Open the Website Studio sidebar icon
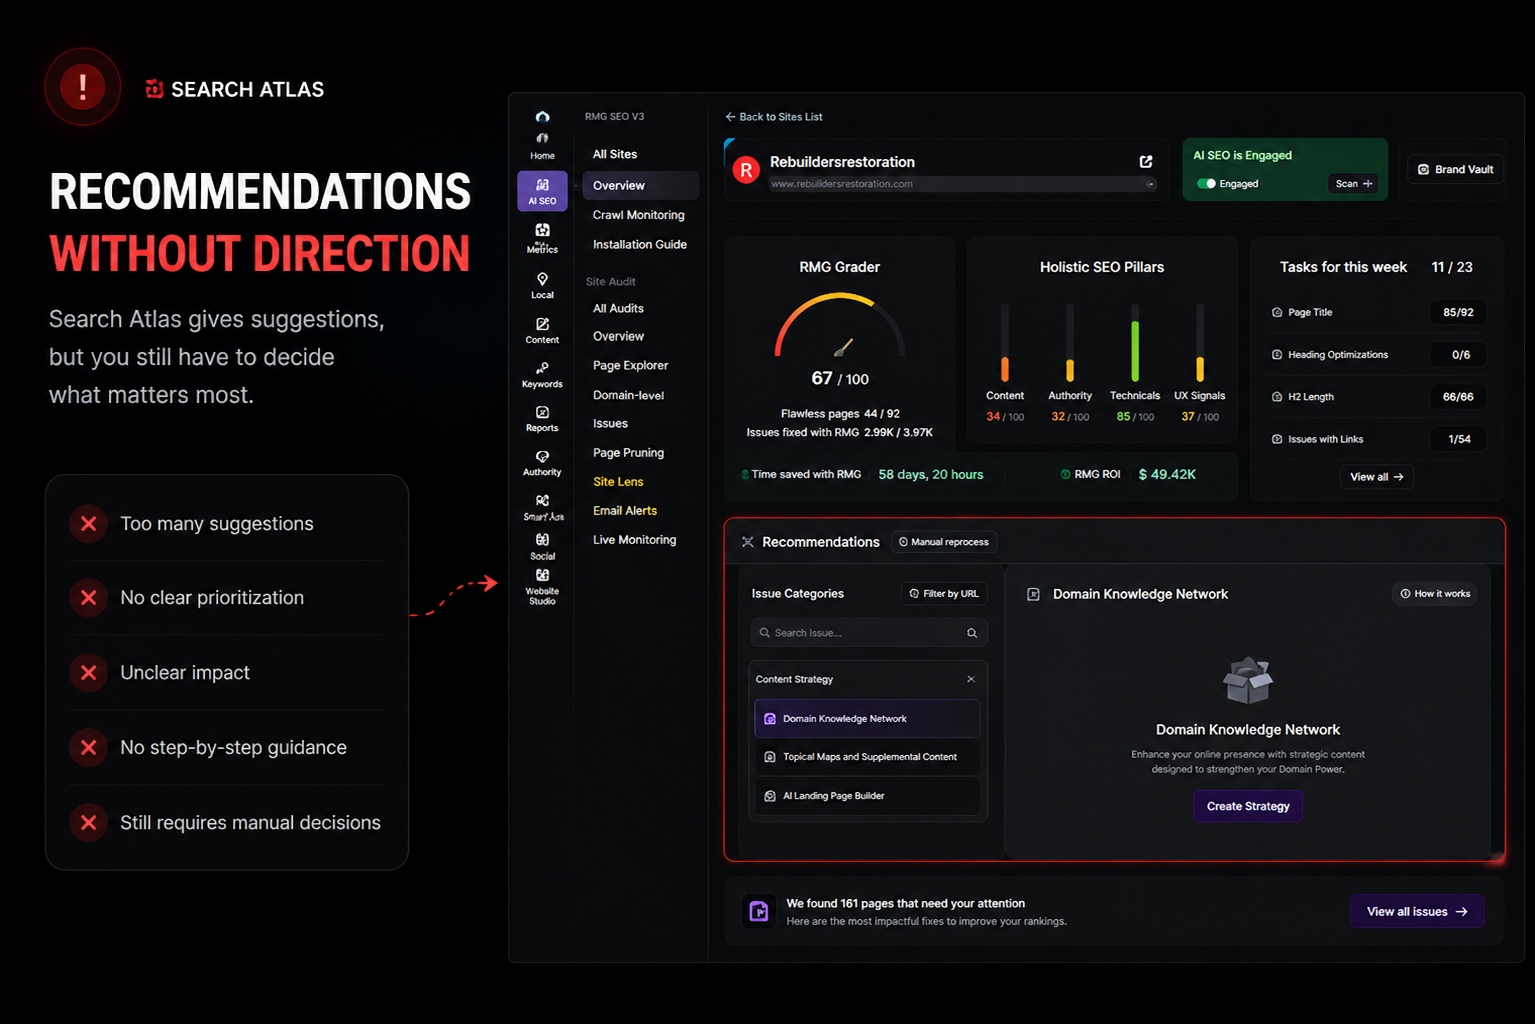 click(x=542, y=587)
